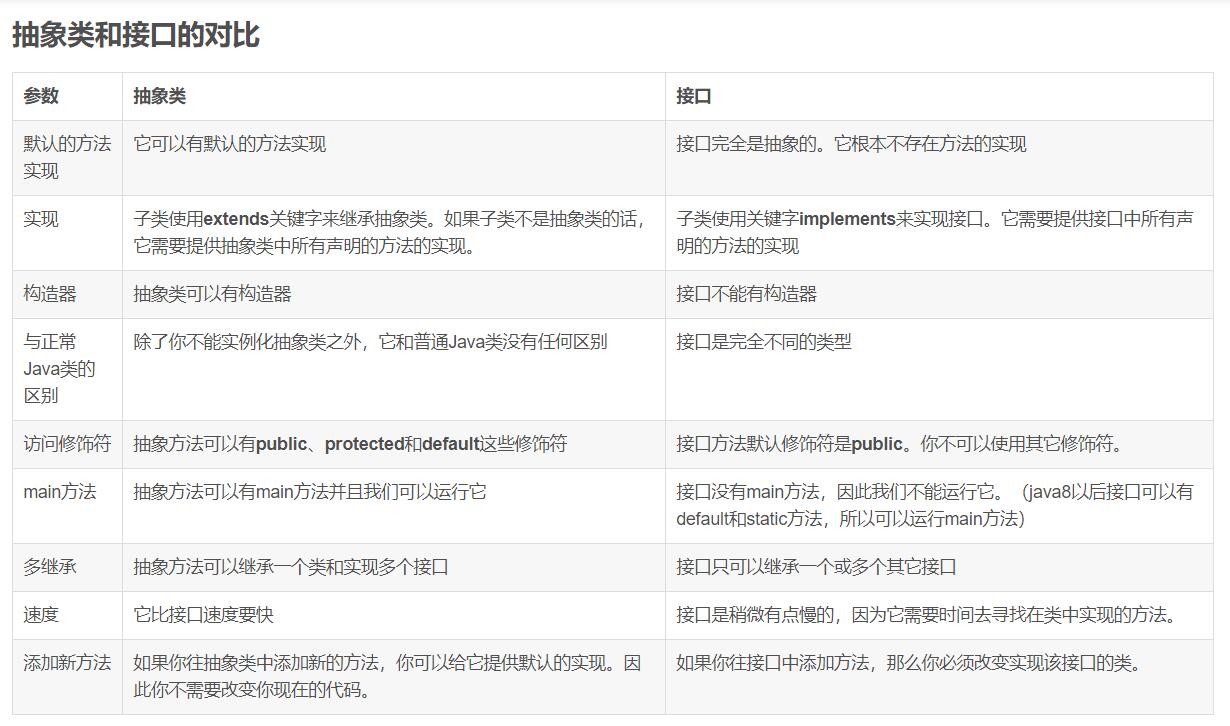Click cell 接口完全是抽象的
Viewport: 1230px width, 726px height.
(x=939, y=158)
